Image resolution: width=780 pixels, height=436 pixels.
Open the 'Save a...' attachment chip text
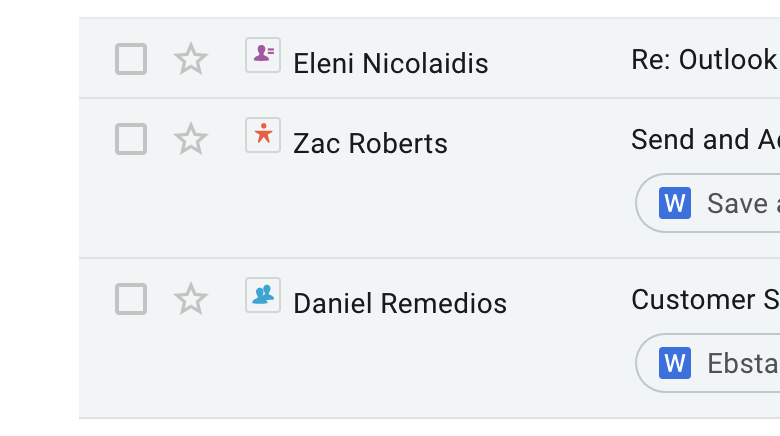[742, 203]
